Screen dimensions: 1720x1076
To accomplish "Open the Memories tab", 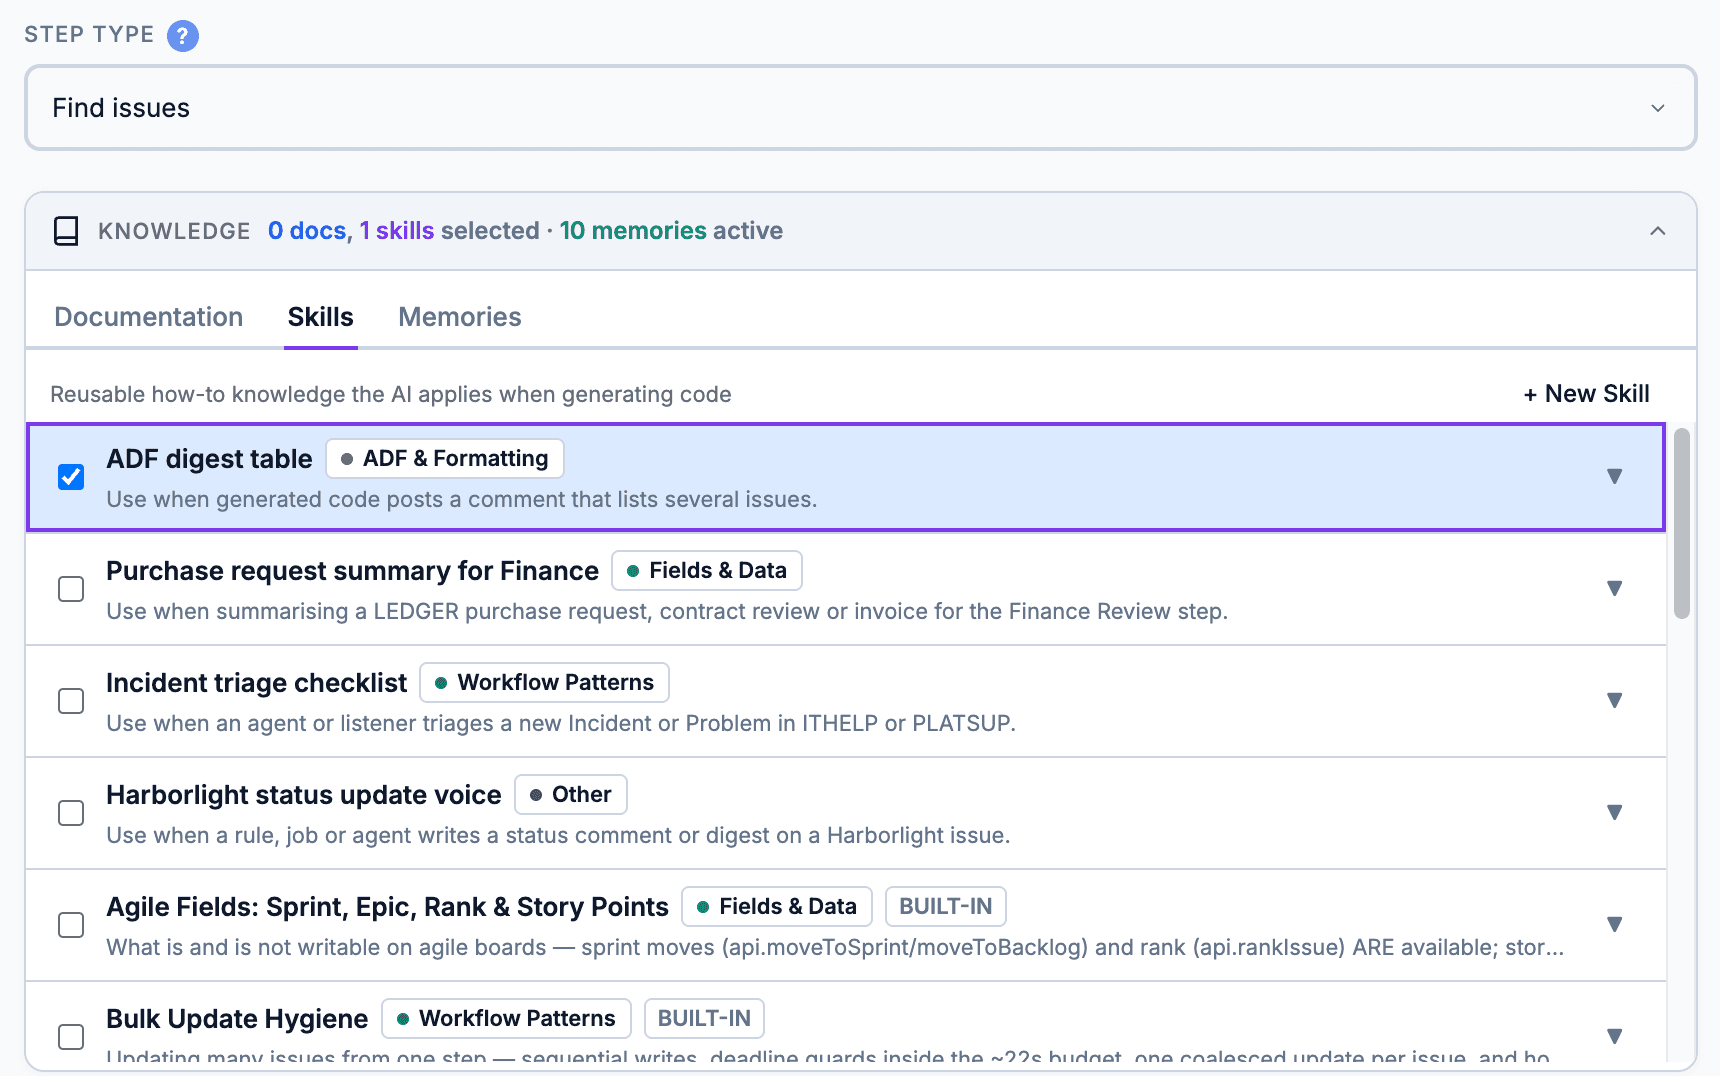I will pos(460,317).
